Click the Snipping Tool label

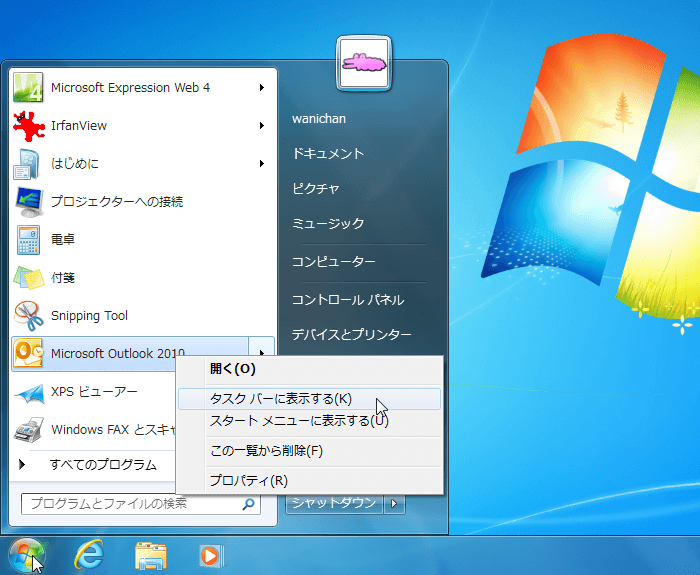(89, 316)
